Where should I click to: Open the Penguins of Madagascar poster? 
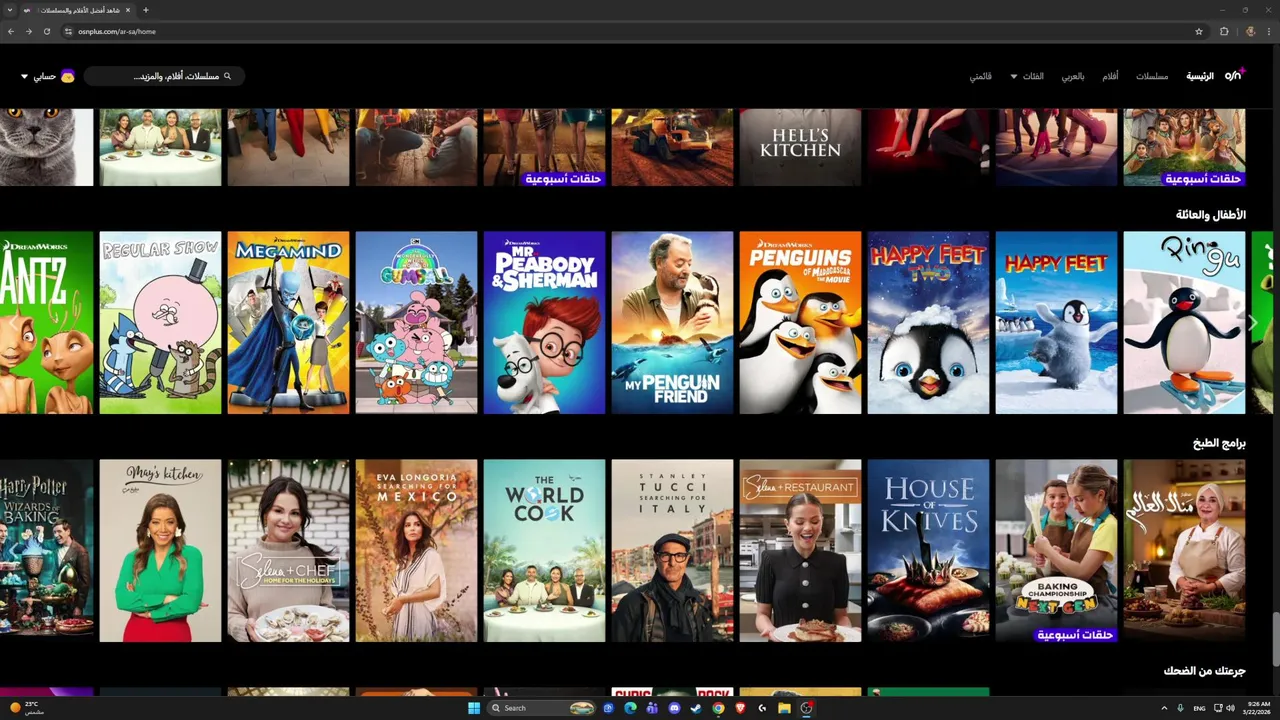point(800,323)
